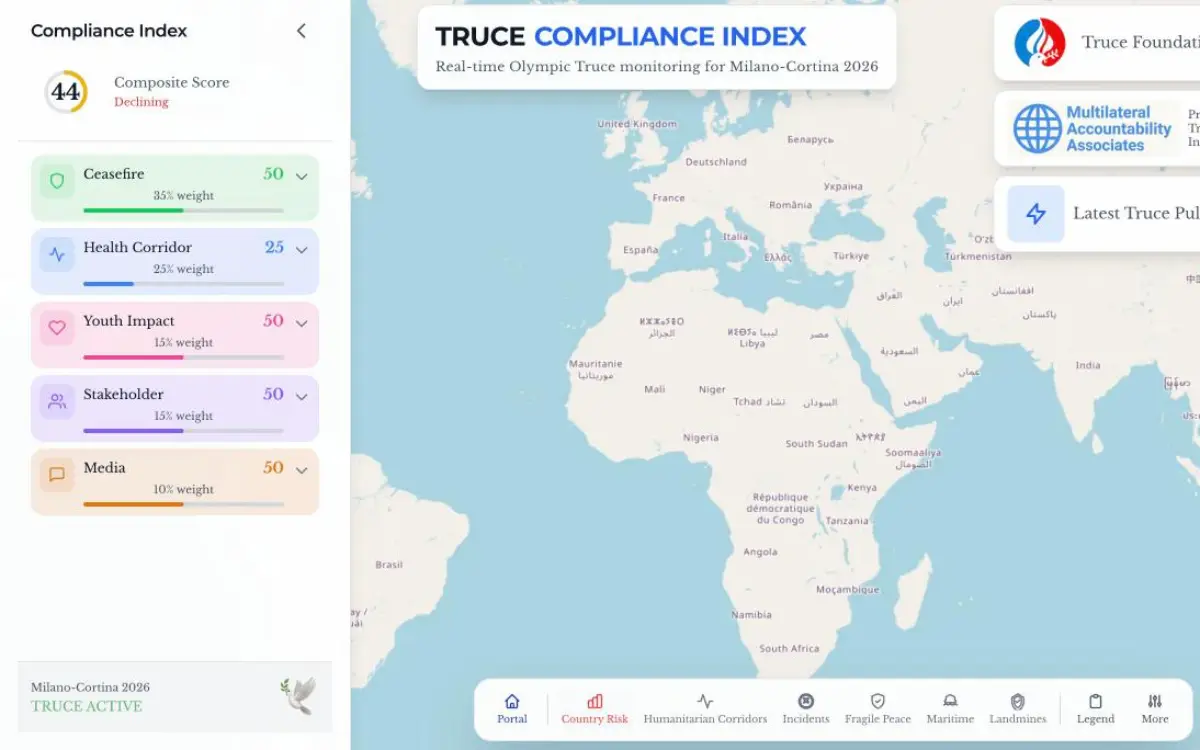Click the Health Corridor score value 25
Viewport: 1200px width, 750px height.
coord(274,247)
